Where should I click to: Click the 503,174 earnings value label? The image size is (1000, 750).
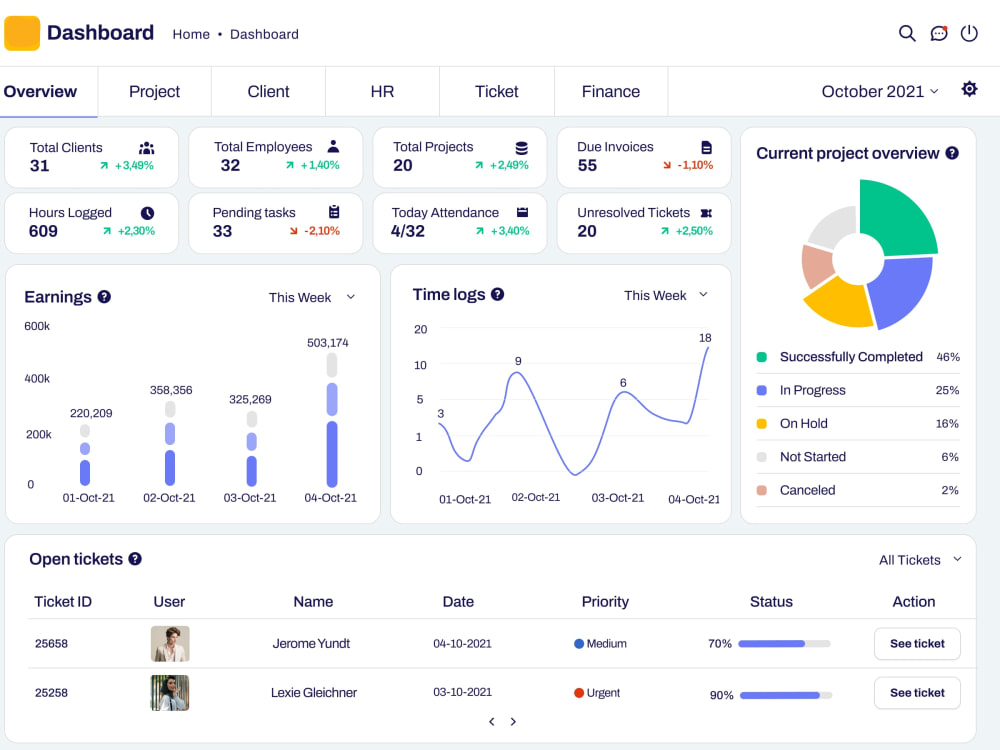coord(328,343)
